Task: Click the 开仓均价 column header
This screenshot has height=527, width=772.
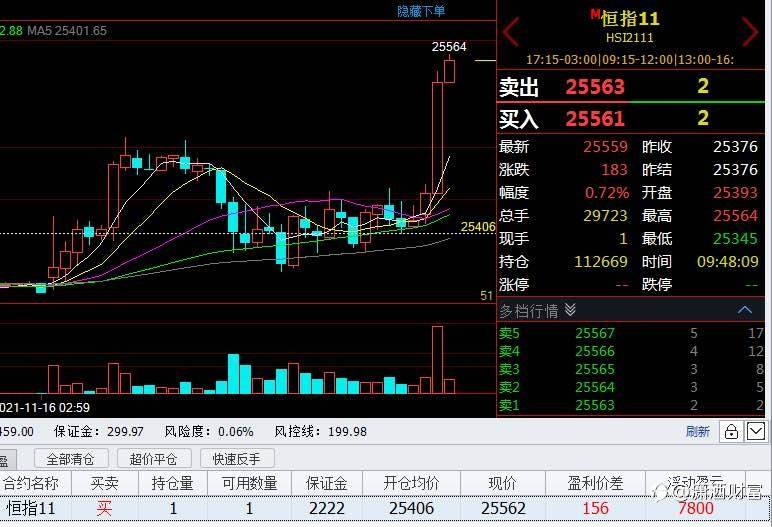Action: [x=411, y=483]
